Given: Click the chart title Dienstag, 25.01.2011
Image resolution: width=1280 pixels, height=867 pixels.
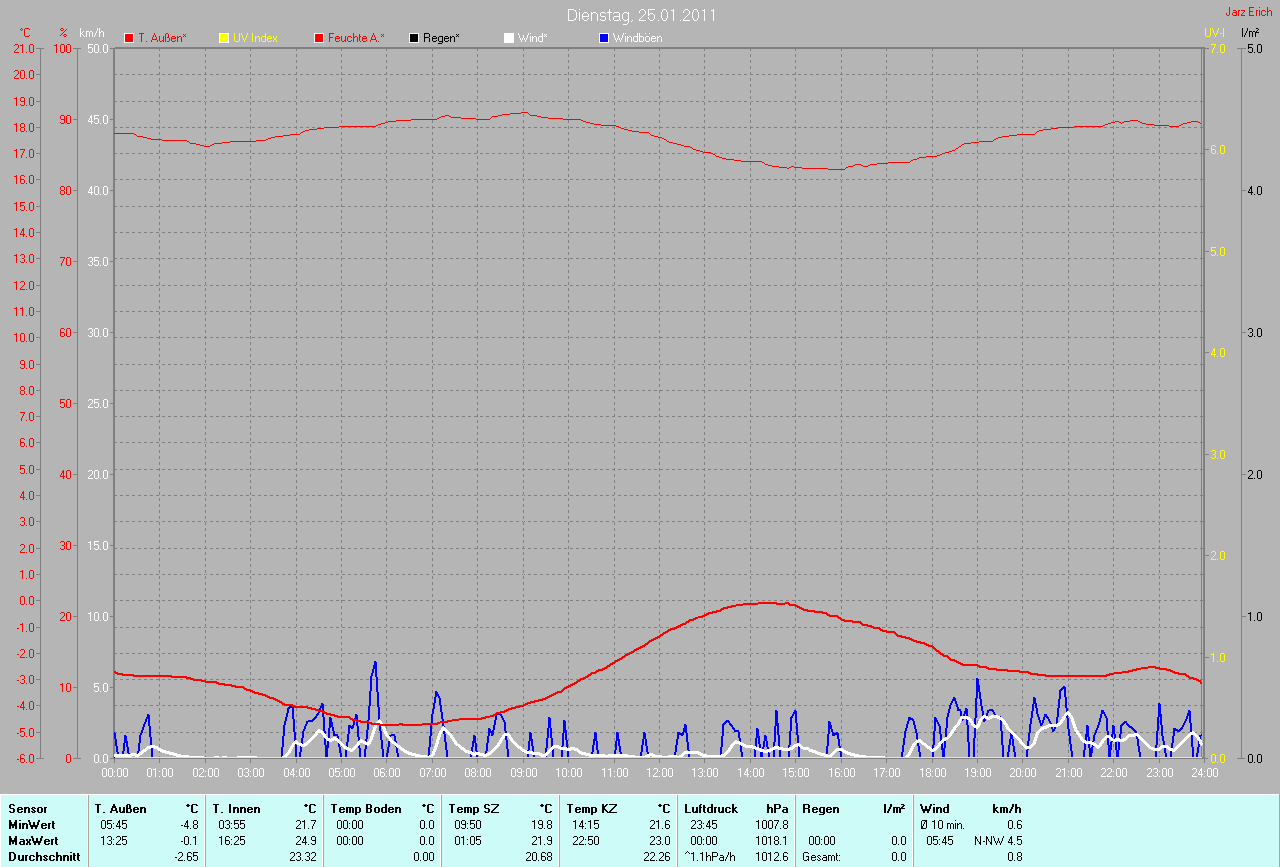Looking at the screenshot, I should pos(641,15).
